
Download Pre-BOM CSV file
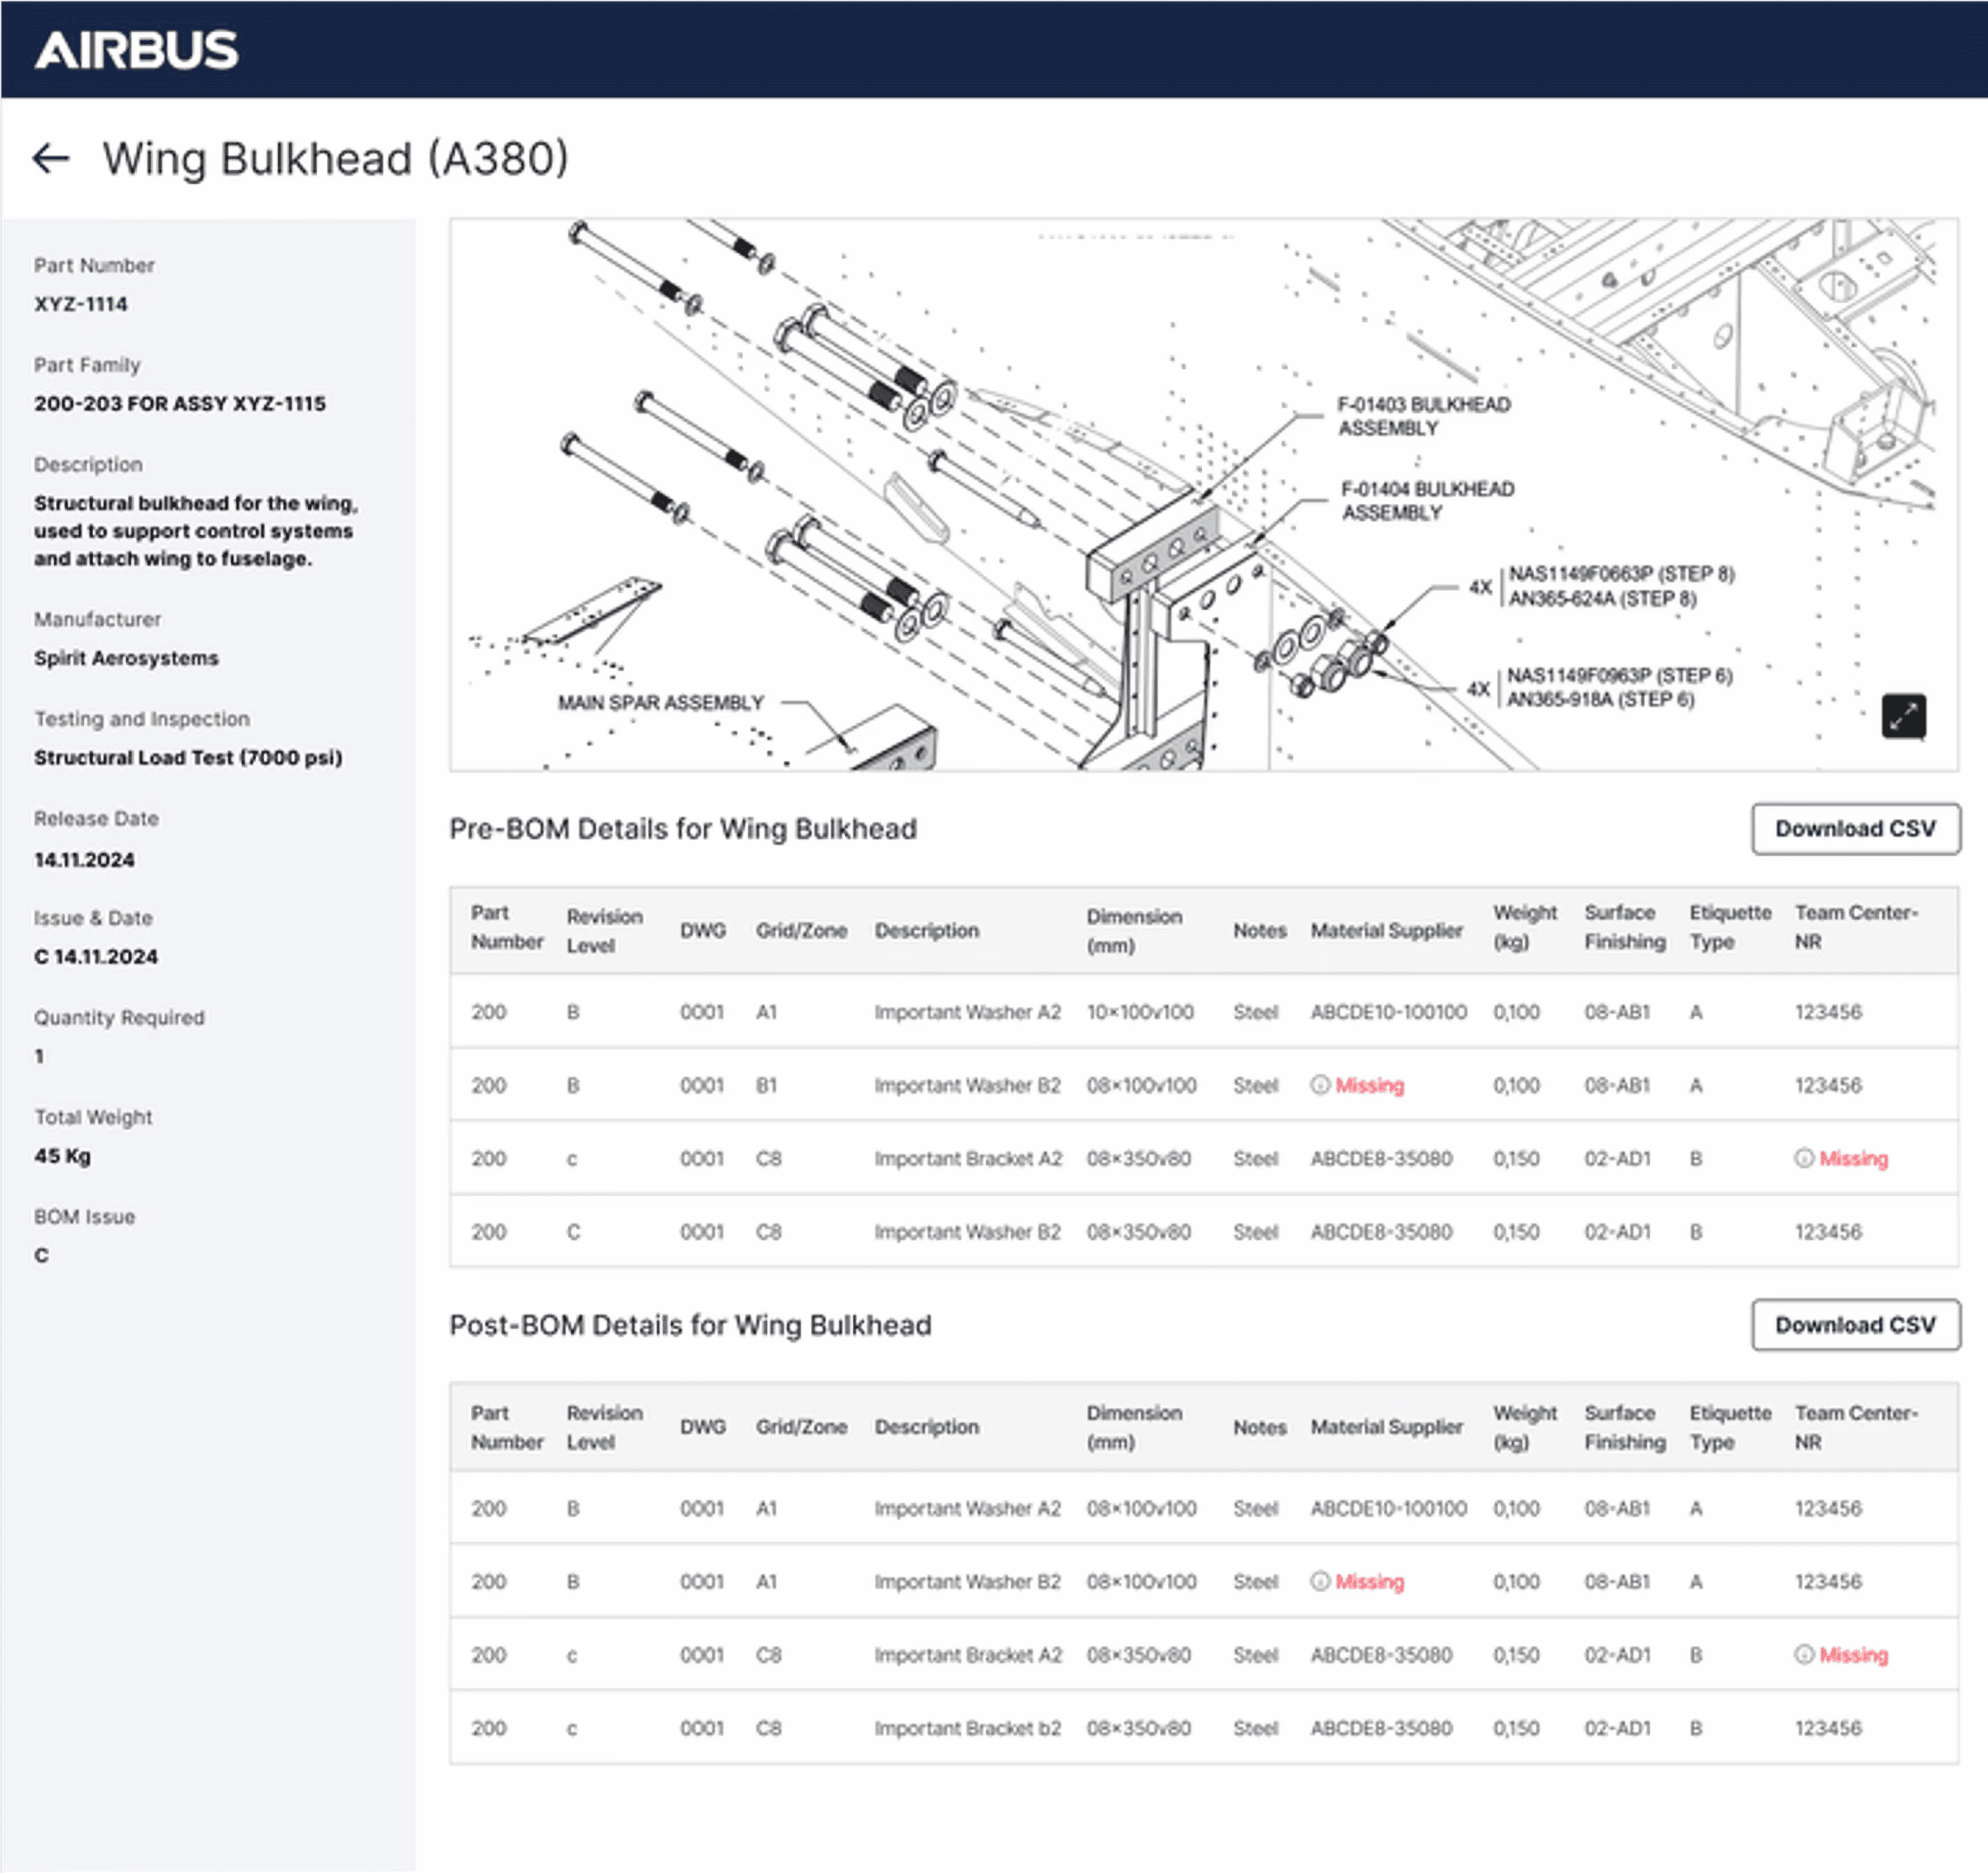click(1855, 829)
